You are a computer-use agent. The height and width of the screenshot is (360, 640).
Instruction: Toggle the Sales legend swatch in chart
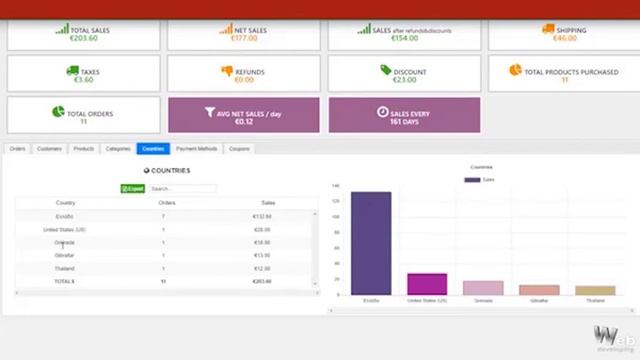(472, 180)
